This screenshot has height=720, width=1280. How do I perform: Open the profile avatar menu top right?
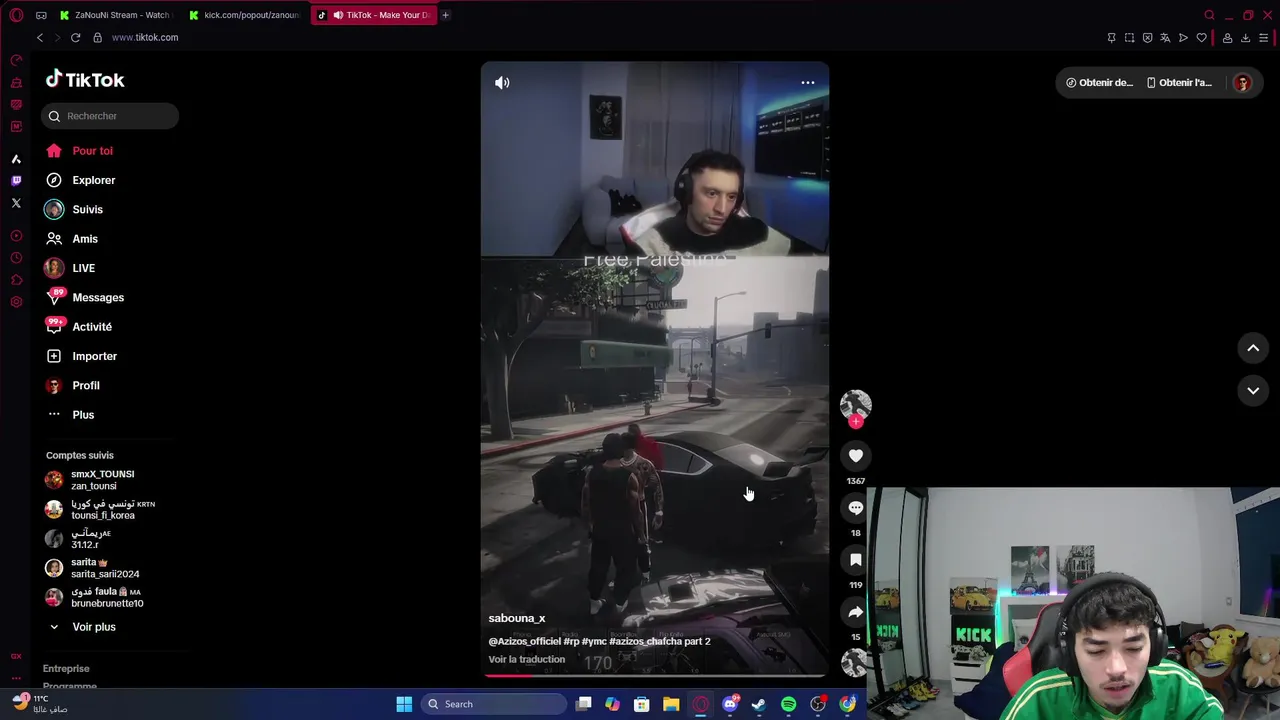[1242, 83]
